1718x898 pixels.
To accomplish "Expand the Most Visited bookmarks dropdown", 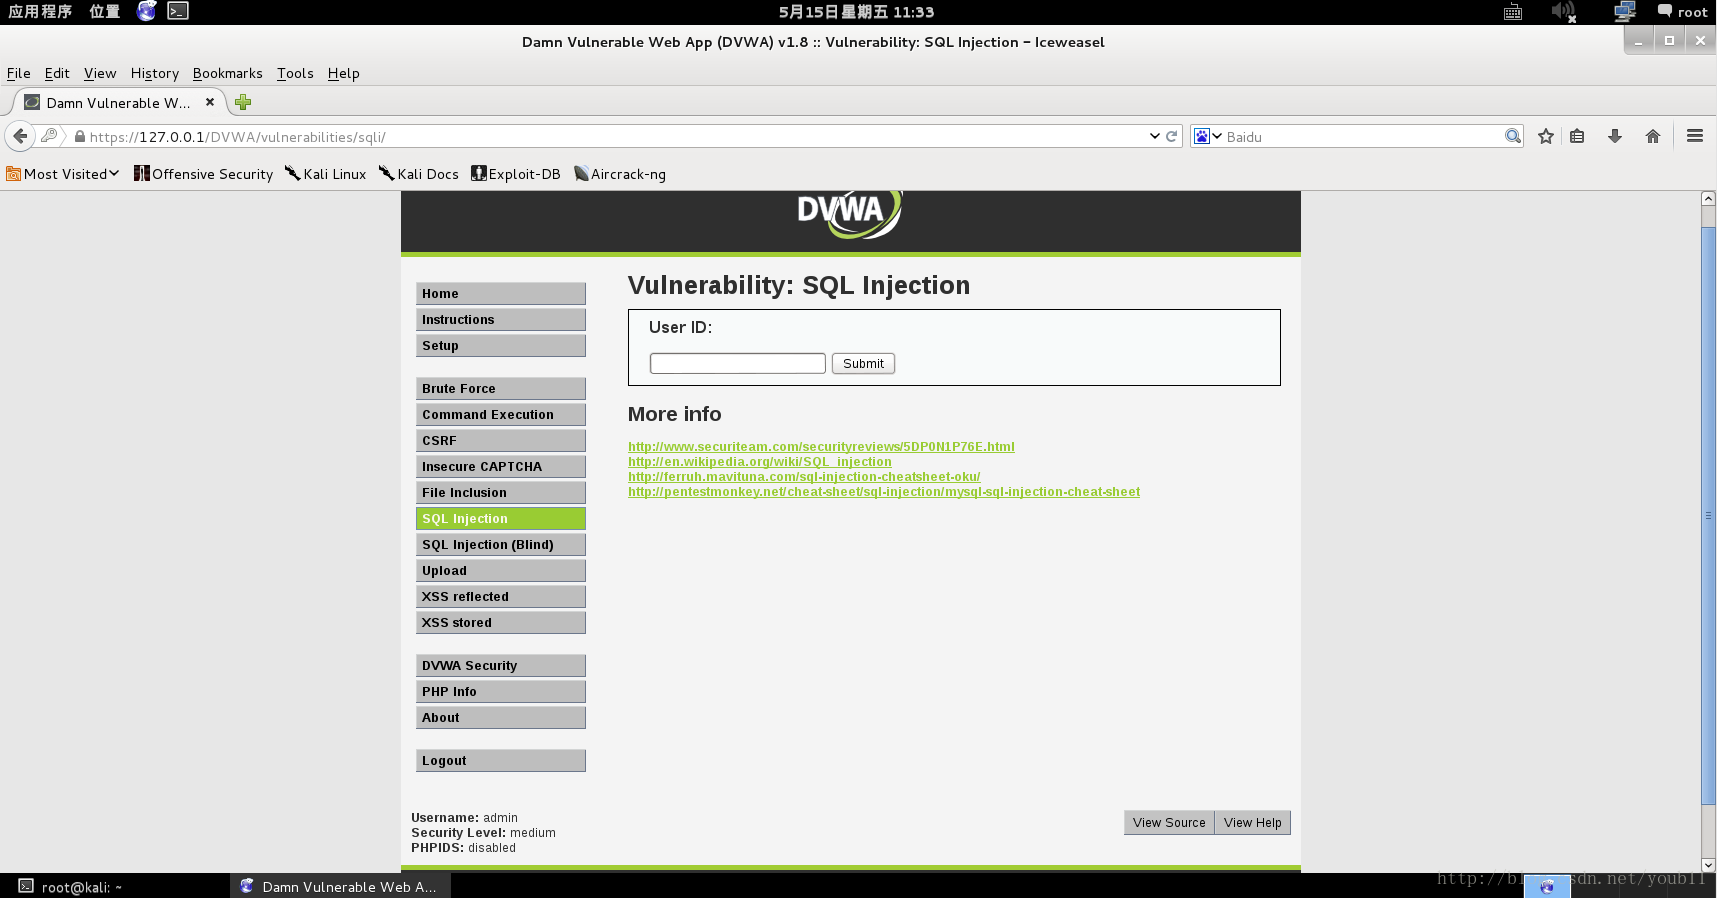I will (x=62, y=174).
